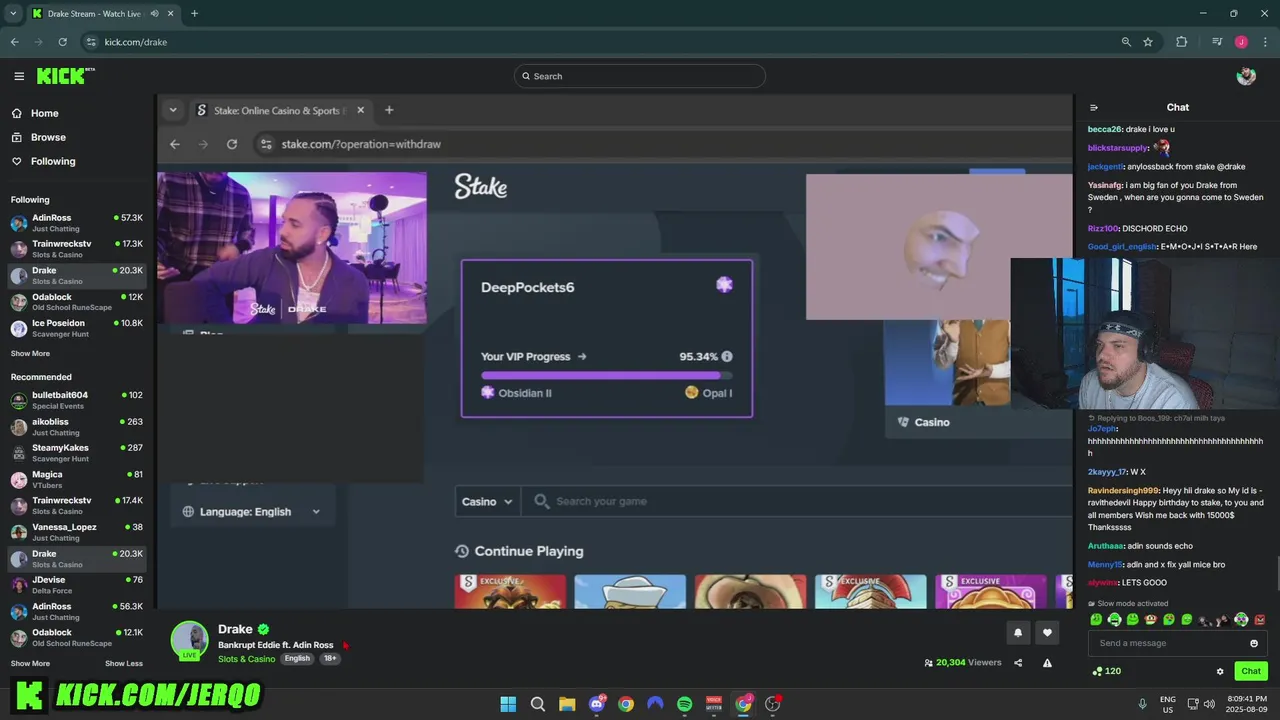Screen dimensions: 1280x720
Task: Click the green Chat send button
Action: pyautogui.click(x=1250, y=671)
